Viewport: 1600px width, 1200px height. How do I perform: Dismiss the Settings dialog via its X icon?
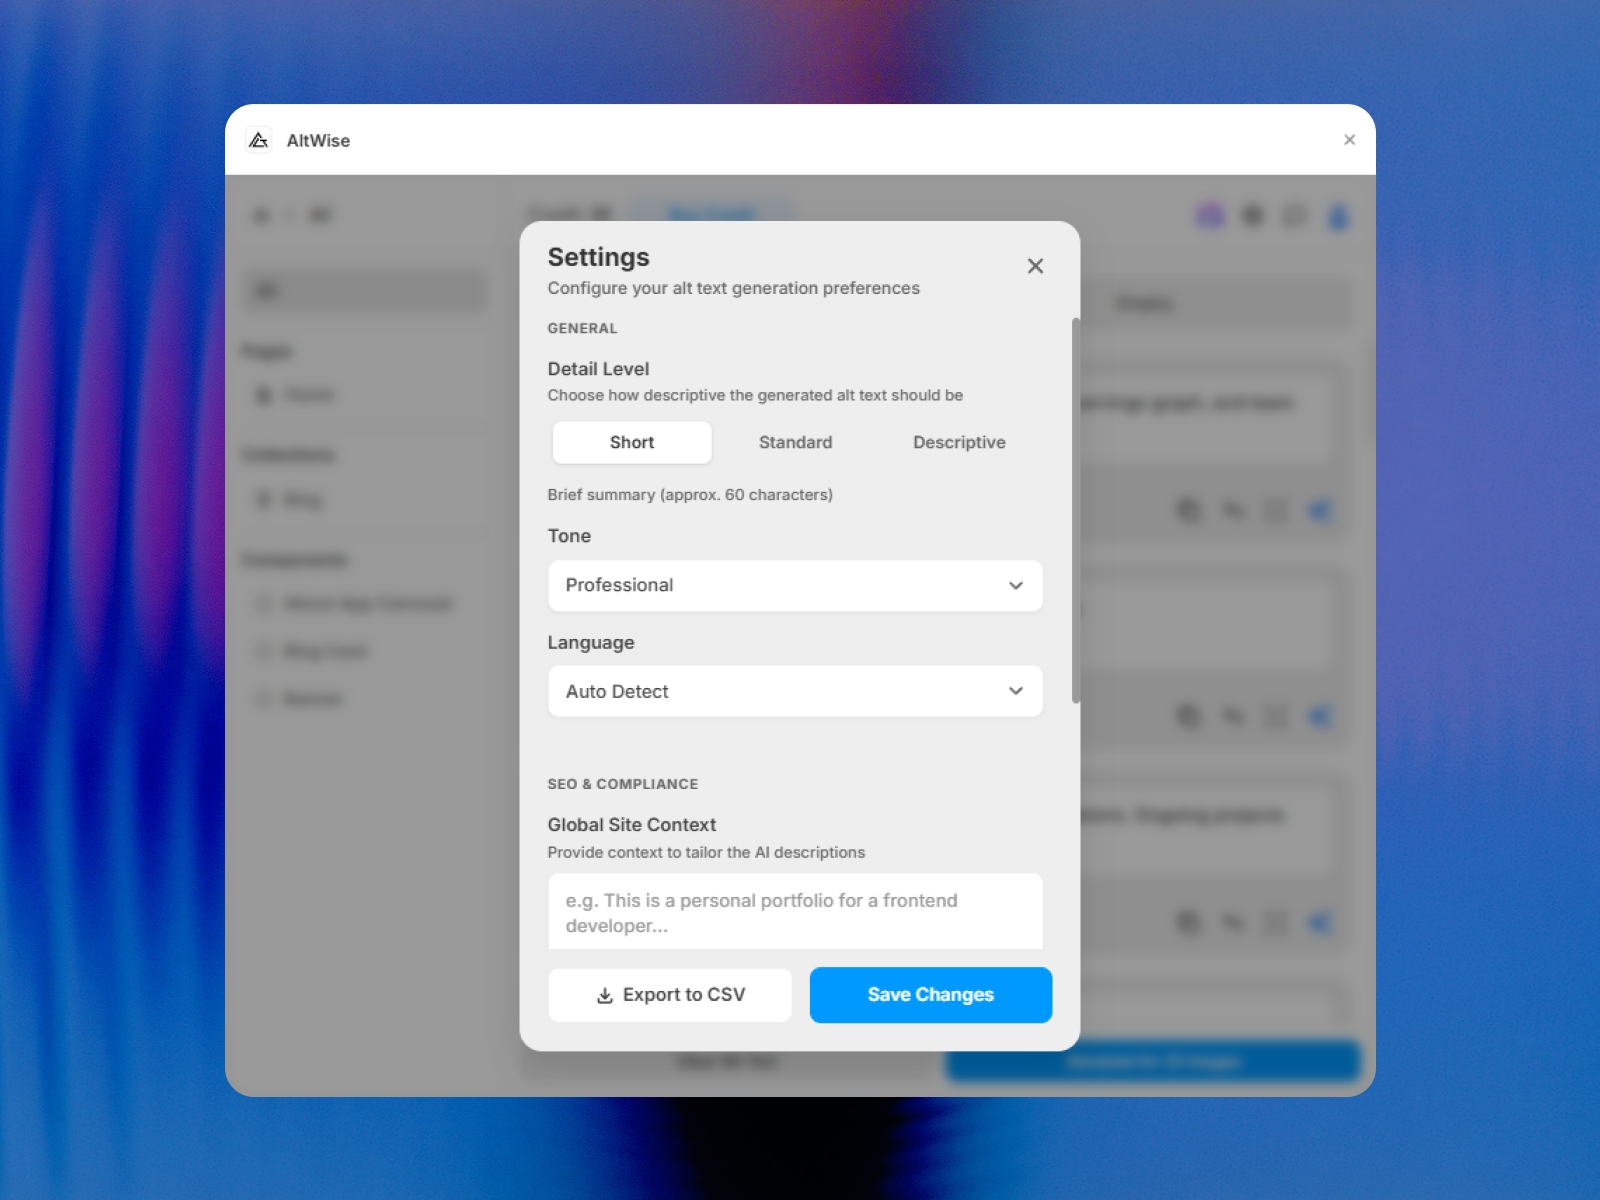(1035, 266)
